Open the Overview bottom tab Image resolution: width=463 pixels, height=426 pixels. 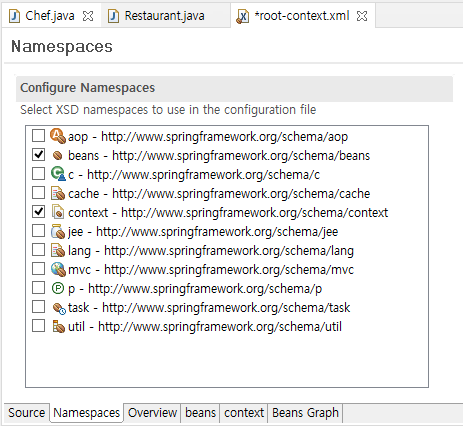152,413
